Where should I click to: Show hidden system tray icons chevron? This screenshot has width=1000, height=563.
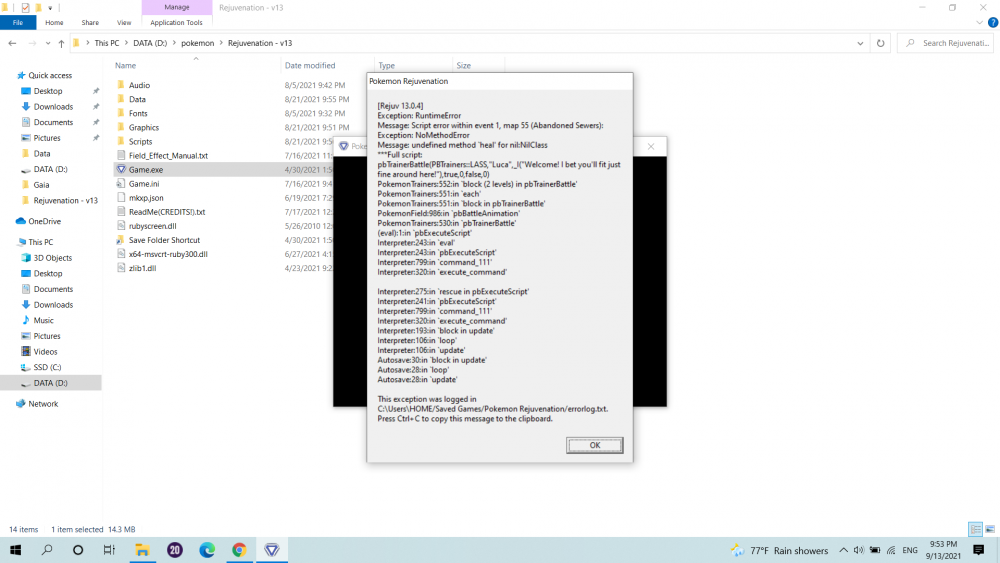[x=843, y=550]
